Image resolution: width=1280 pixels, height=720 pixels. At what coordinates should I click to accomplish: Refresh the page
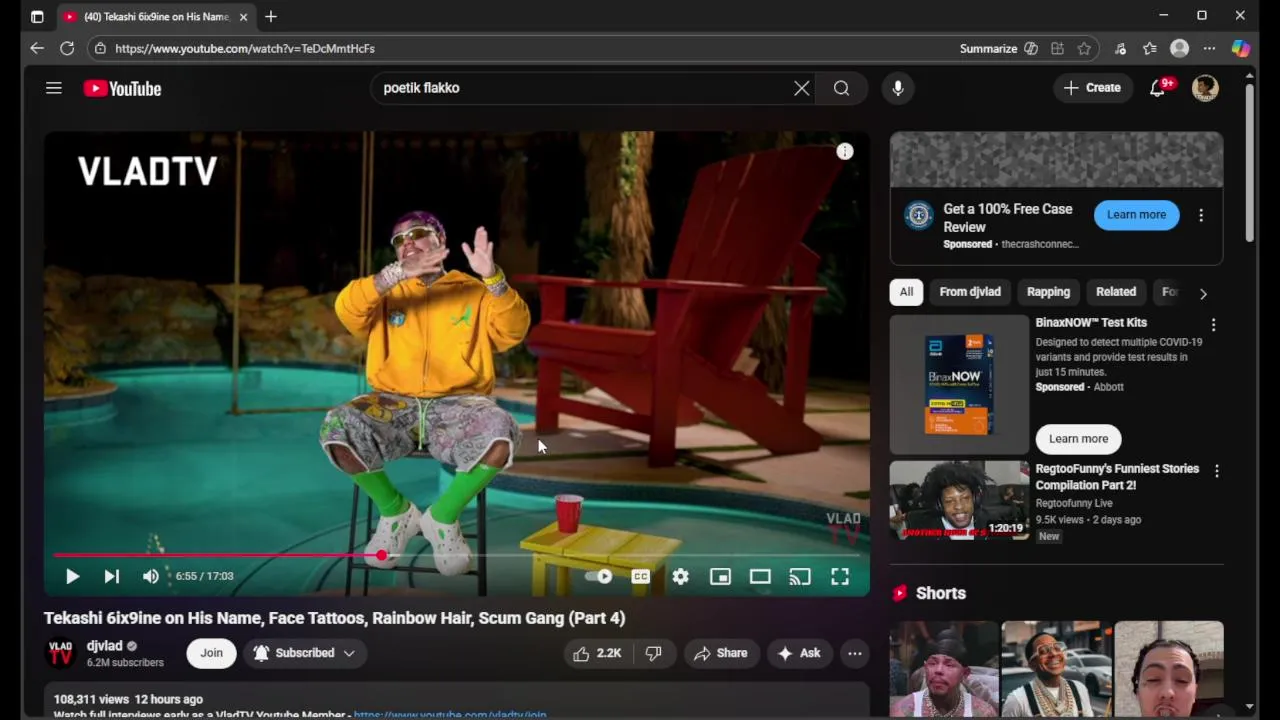pos(67,48)
